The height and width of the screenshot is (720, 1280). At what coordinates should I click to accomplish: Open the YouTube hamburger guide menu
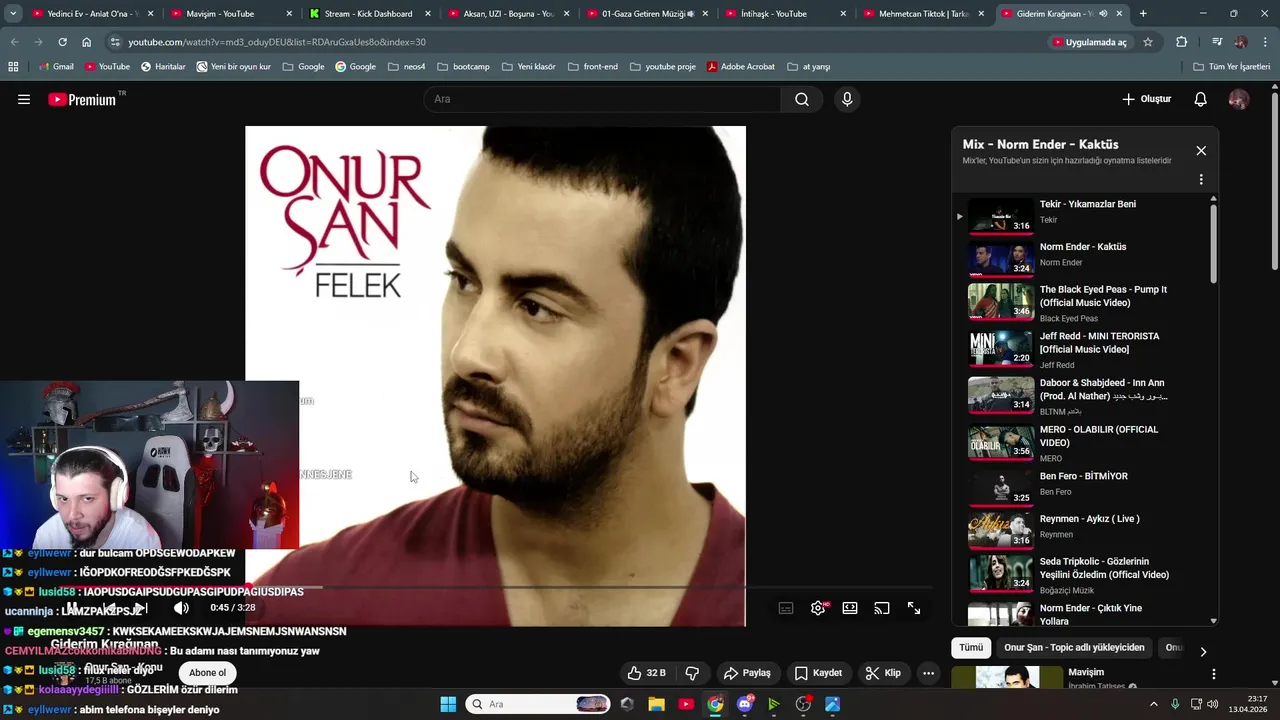tap(24, 99)
